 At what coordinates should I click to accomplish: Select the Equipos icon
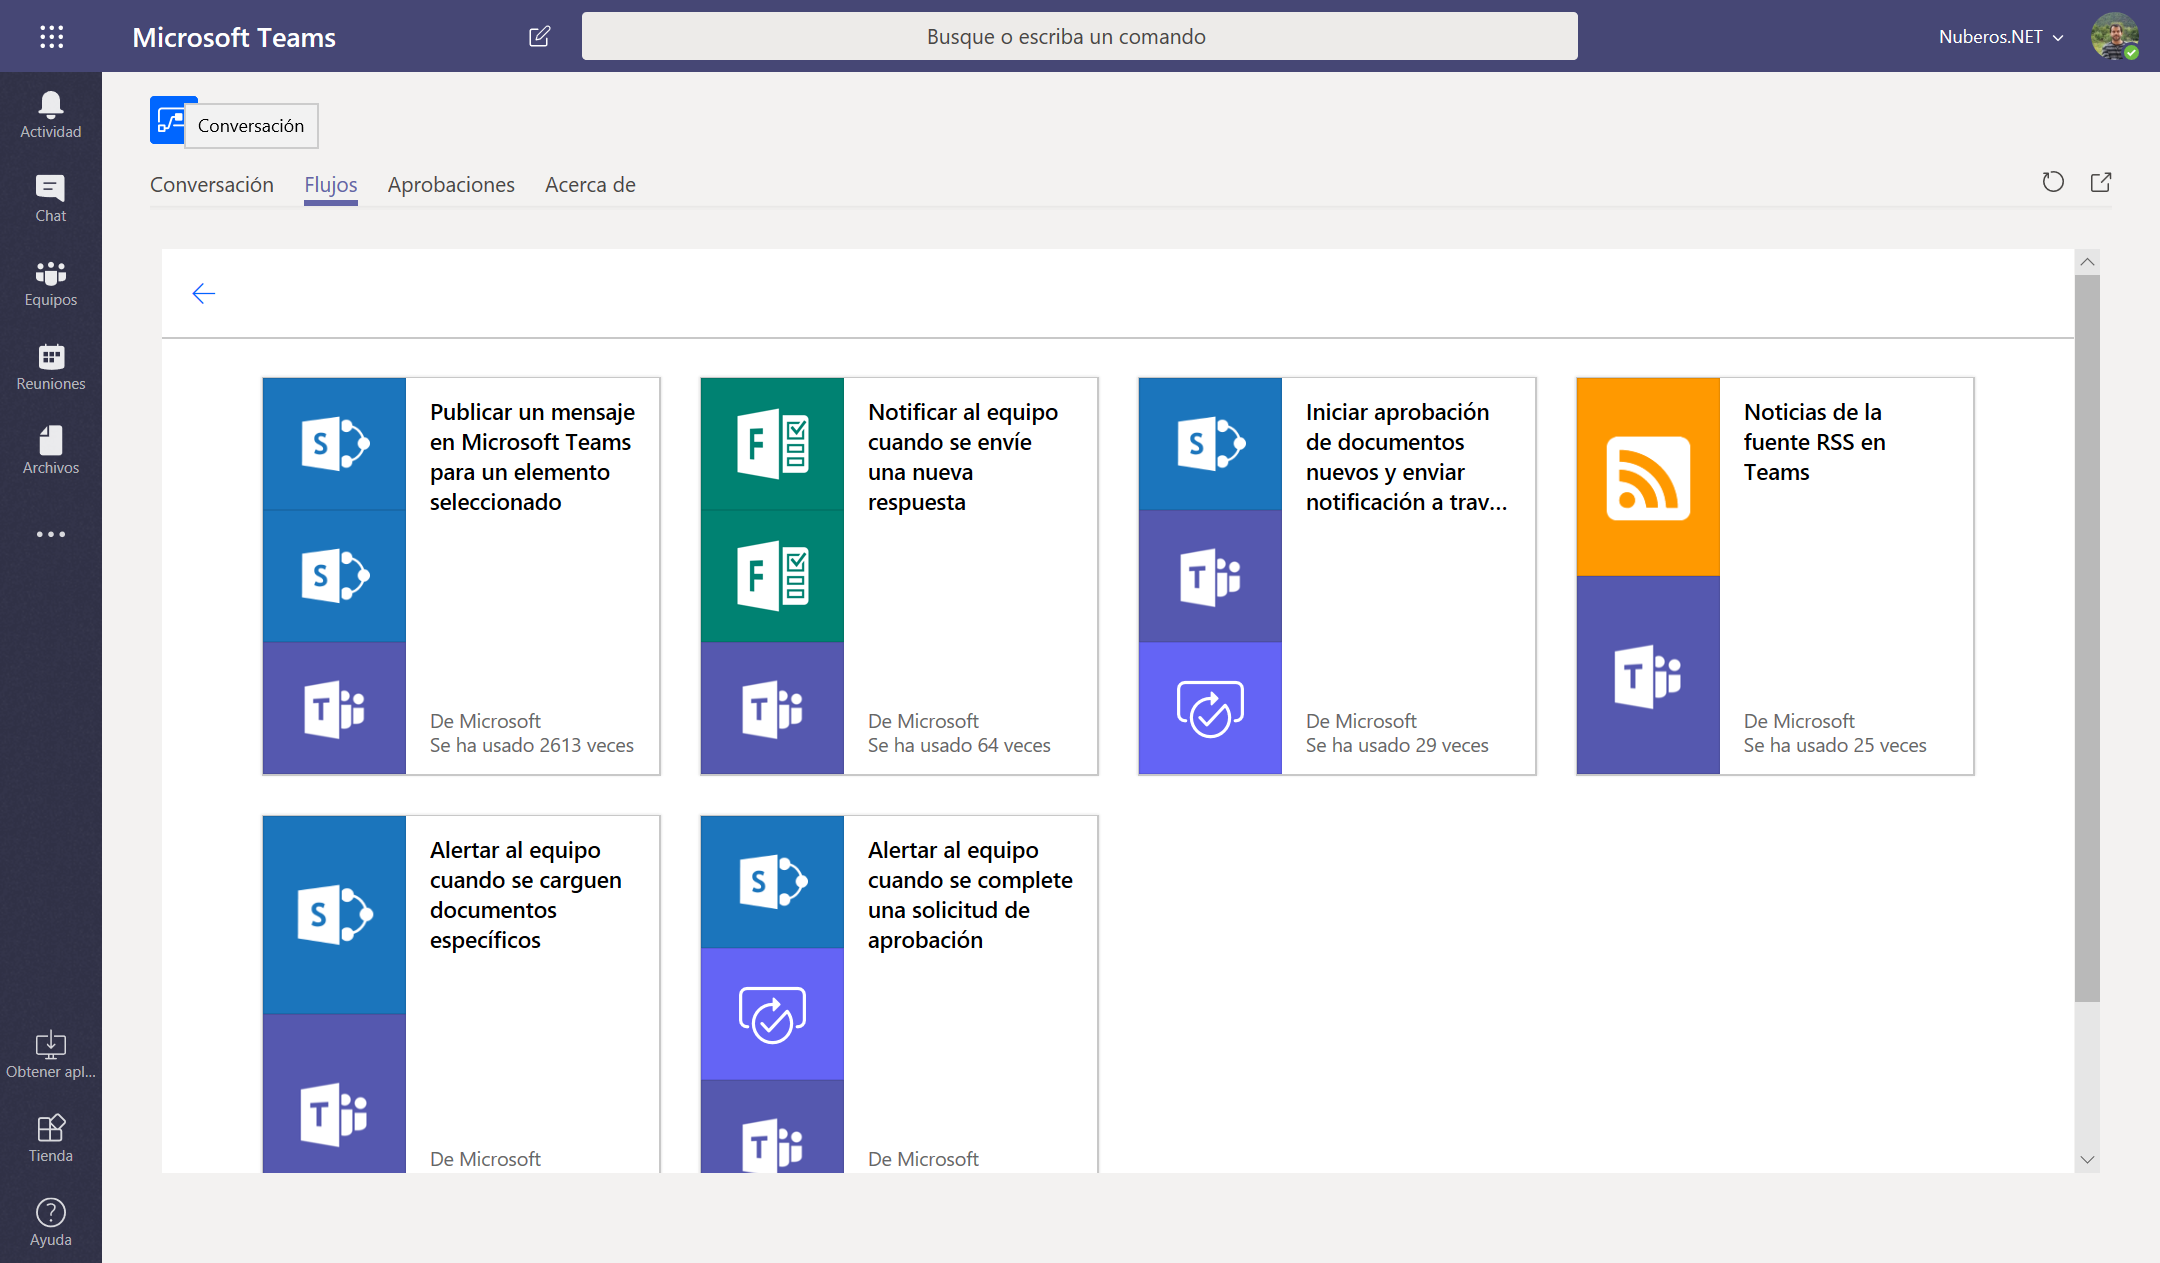point(50,281)
